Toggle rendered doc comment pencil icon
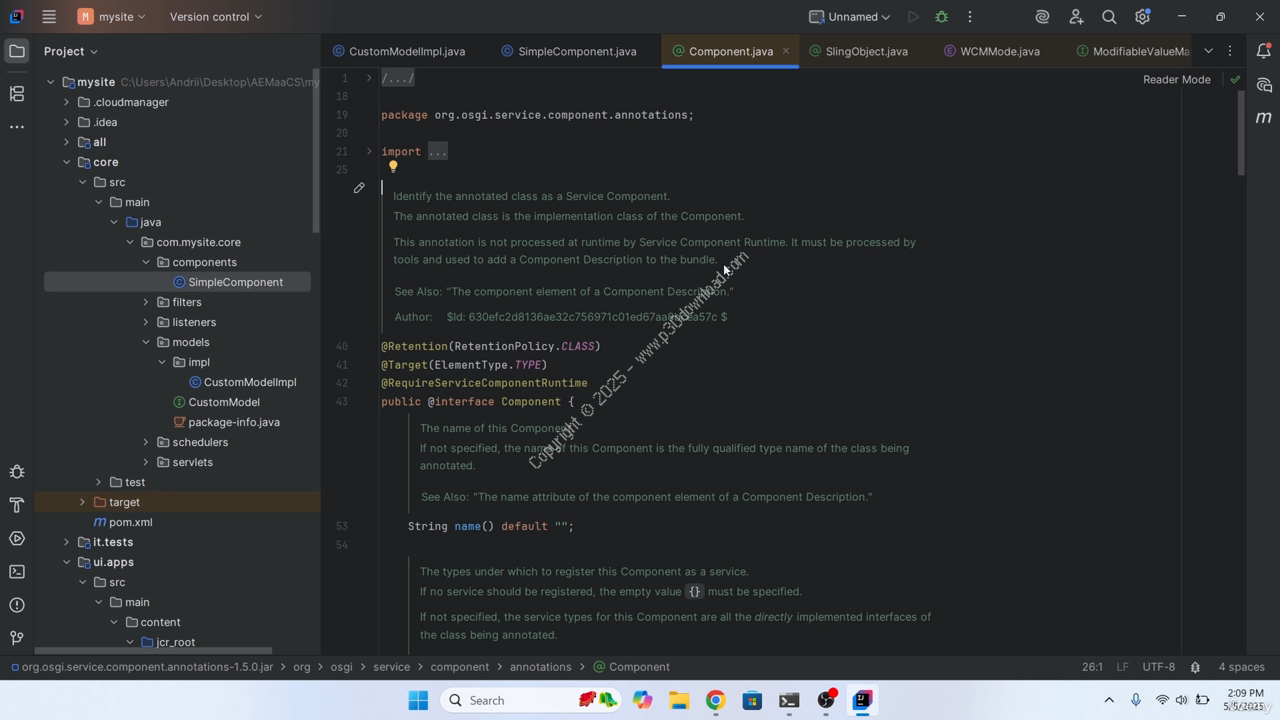 point(359,188)
